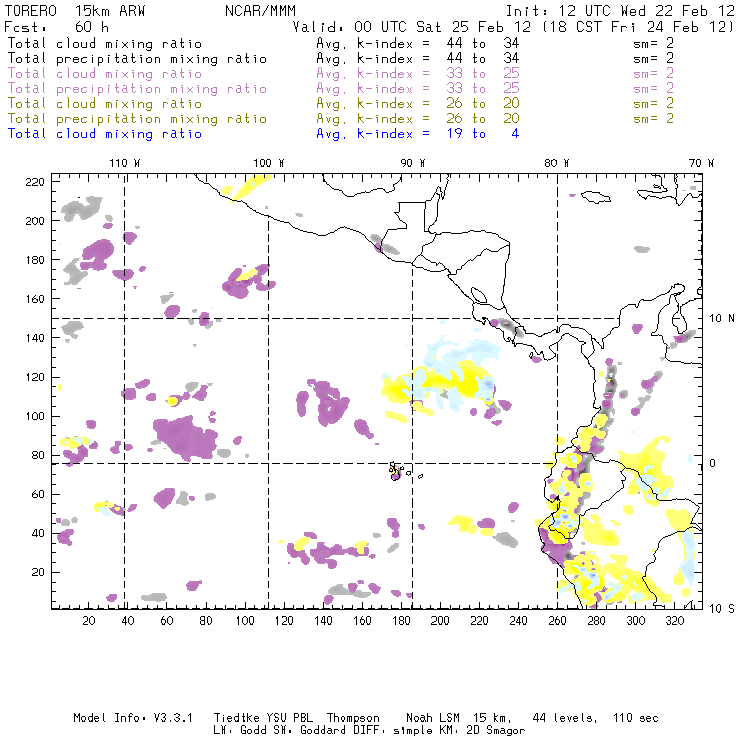Click "Init: 12 UTC Wed 22 Feb 12"
The image size is (740, 740).
pos(620,10)
